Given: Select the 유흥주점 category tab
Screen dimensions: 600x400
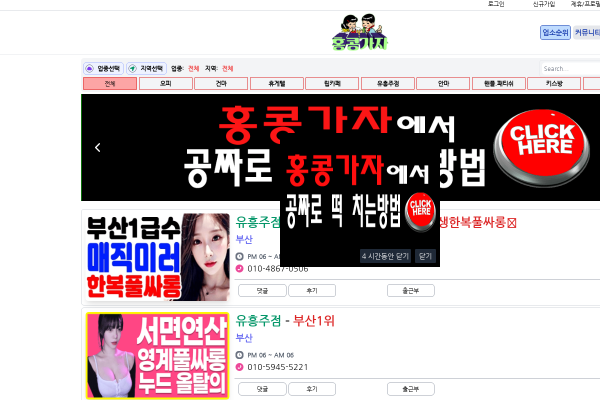Looking at the screenshot, I should (x=388, y=83).
